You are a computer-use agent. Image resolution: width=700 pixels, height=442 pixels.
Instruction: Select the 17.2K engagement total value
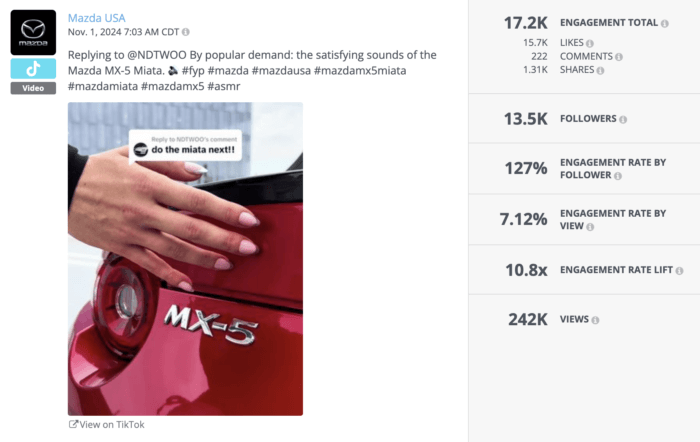tap(525, 23)
